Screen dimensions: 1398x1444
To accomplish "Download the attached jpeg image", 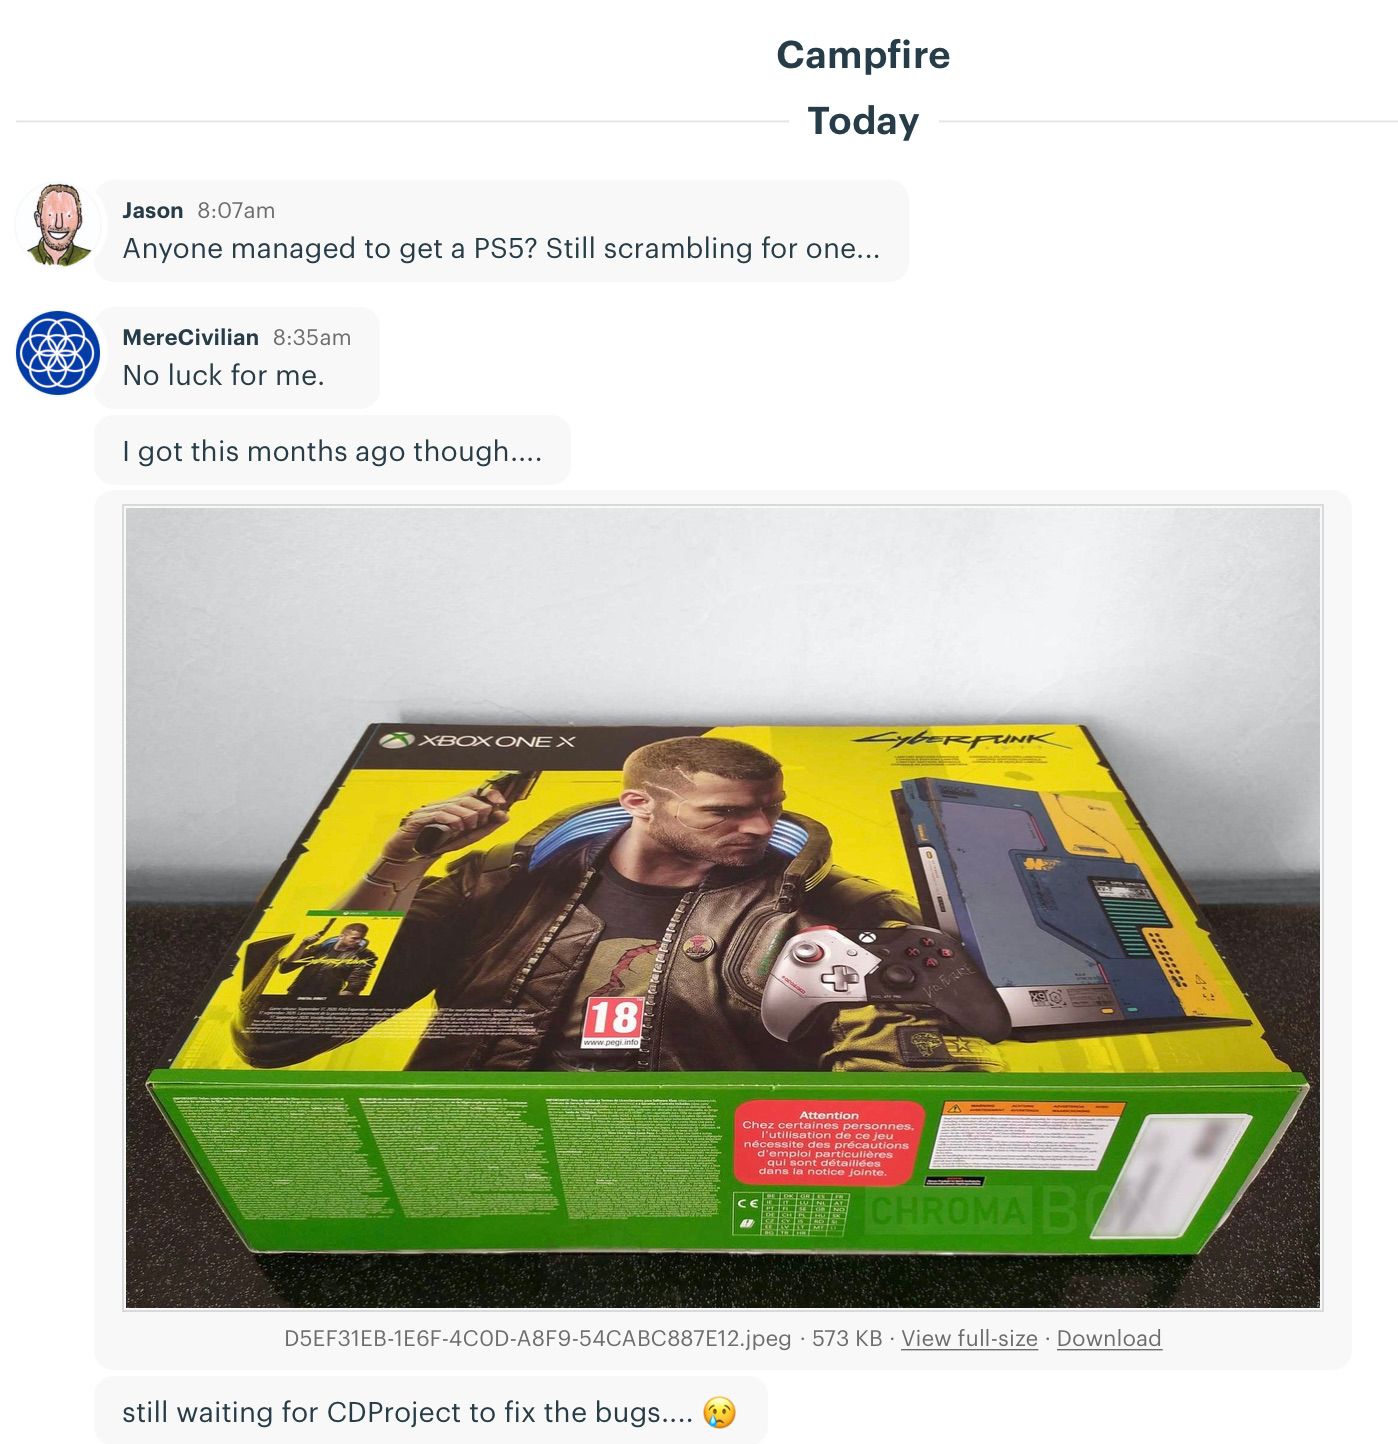I will click(1109, 1338).
